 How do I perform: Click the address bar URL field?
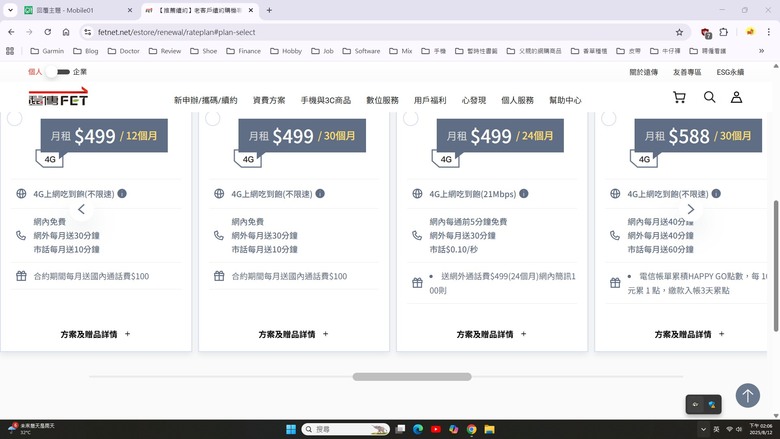click(x=383, y=32)
